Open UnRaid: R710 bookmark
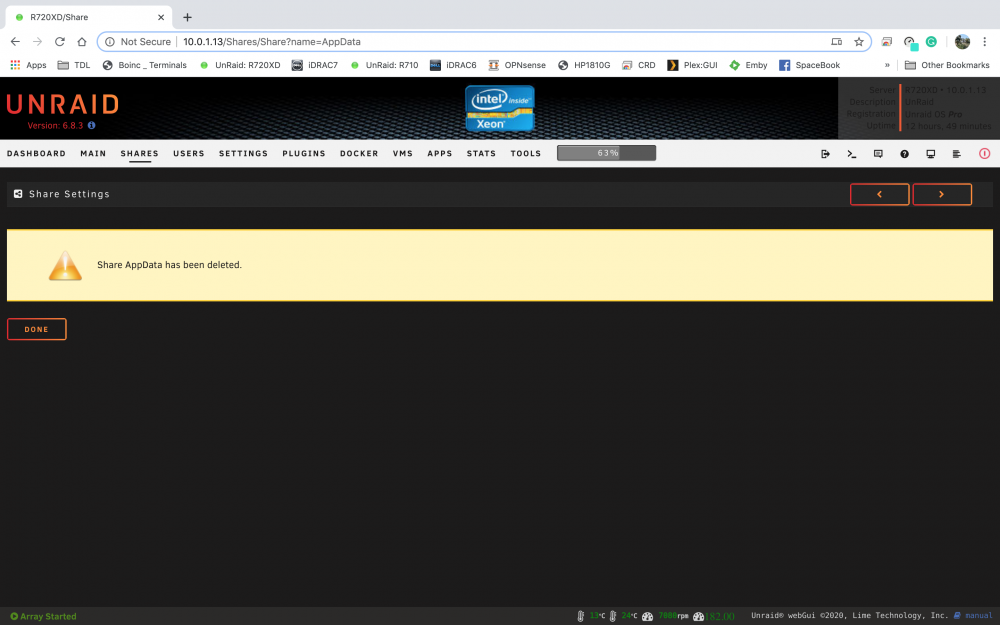 click(384, 65)
